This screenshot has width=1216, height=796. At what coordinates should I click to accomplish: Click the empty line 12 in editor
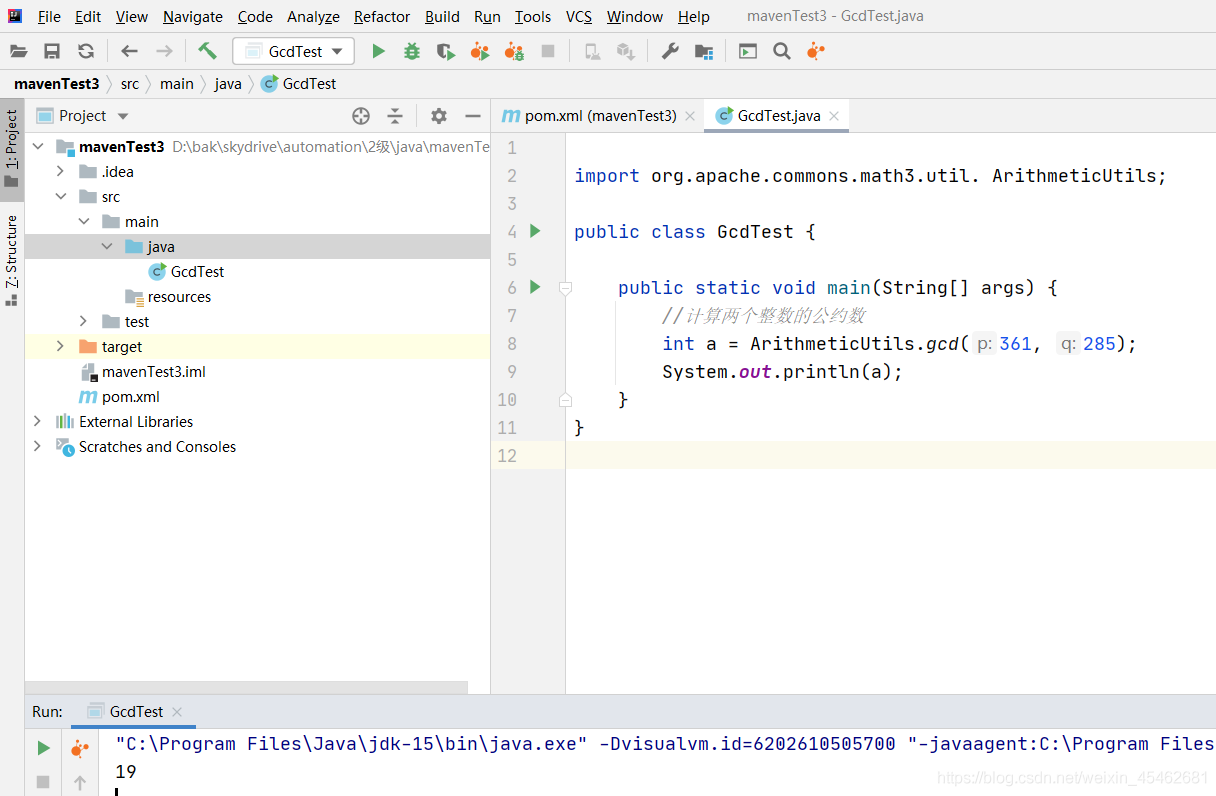pyautogui.click(x=890, y=455)
